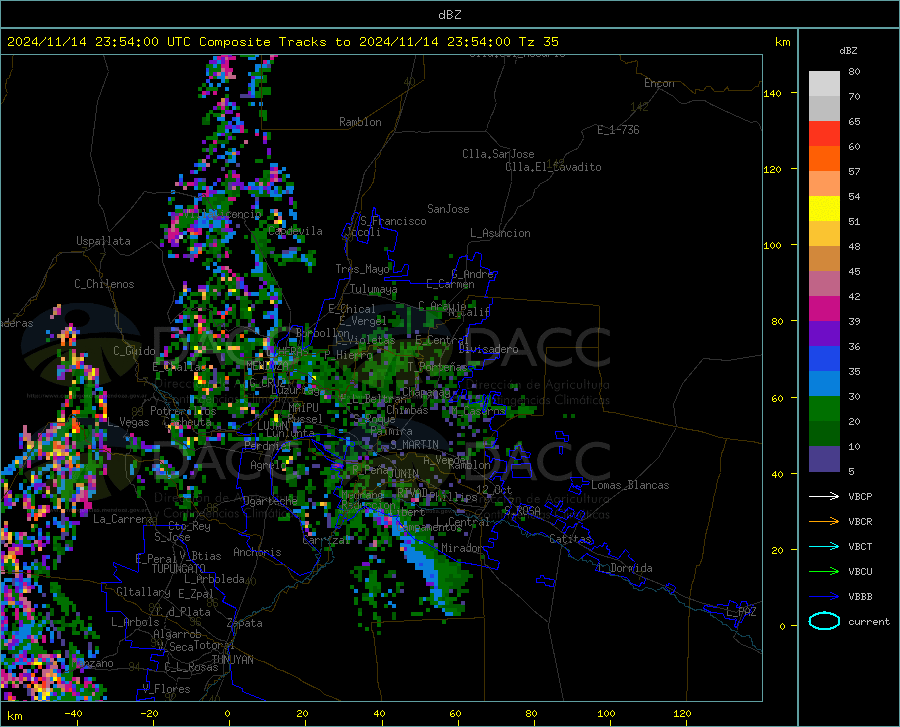Click the blue VBBB arrow legend icon
Screen dimensions: 900x727
pos(824,596)
